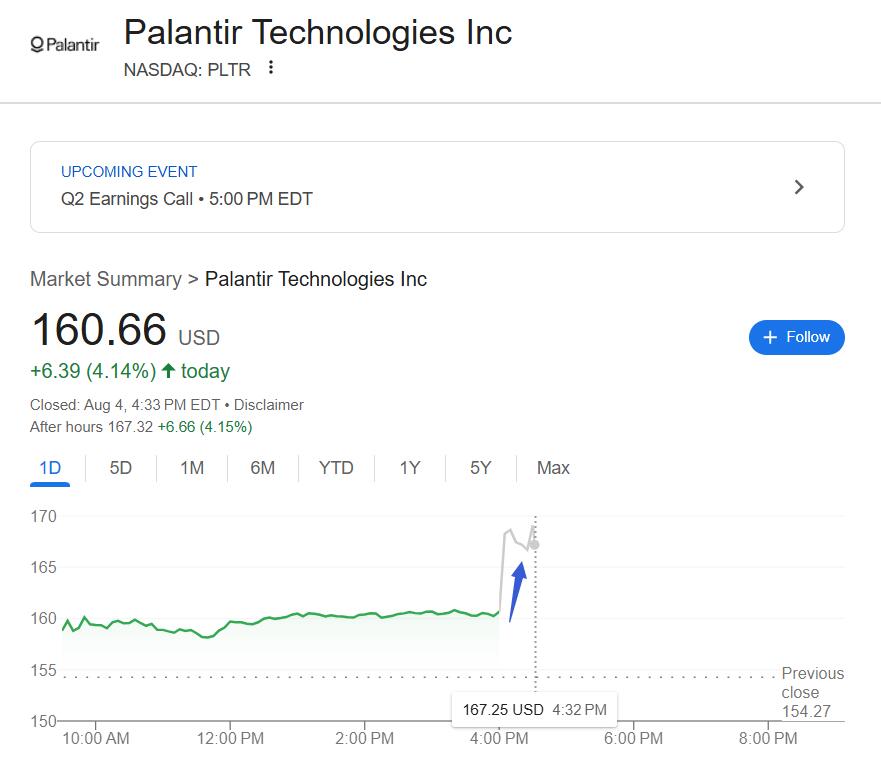881x758 pixels.
Task: View the 1Y chart range
Action: [410, 468]
